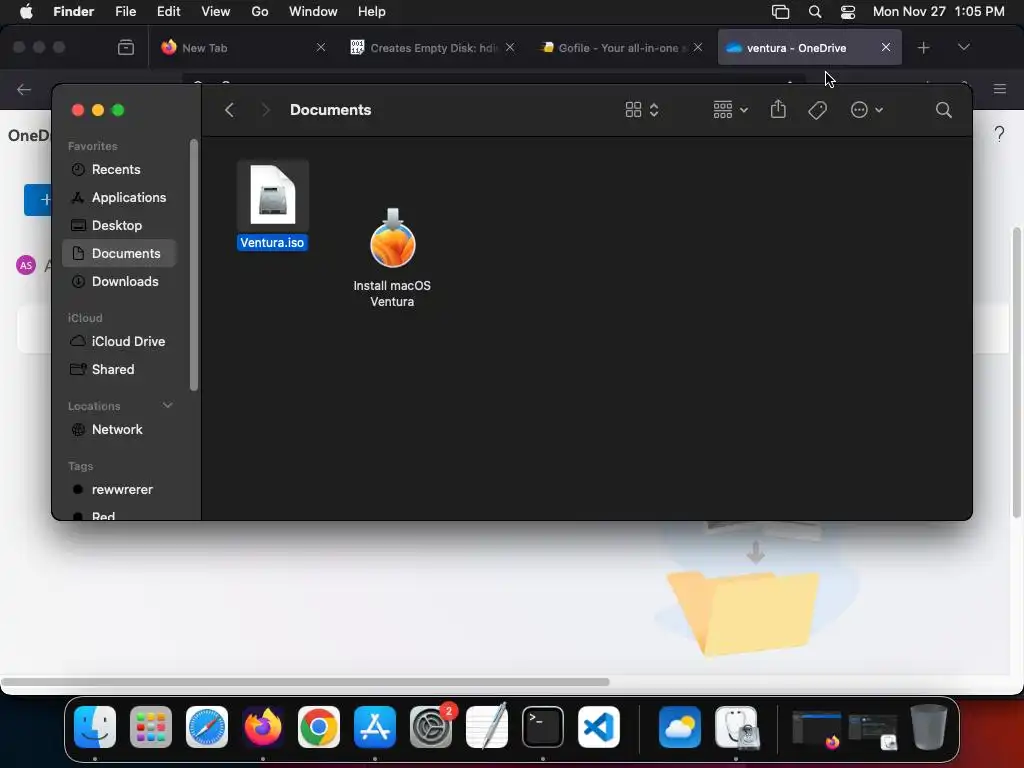
Task: Open Stage Manager menu bar icon
Action: (780, 12)
